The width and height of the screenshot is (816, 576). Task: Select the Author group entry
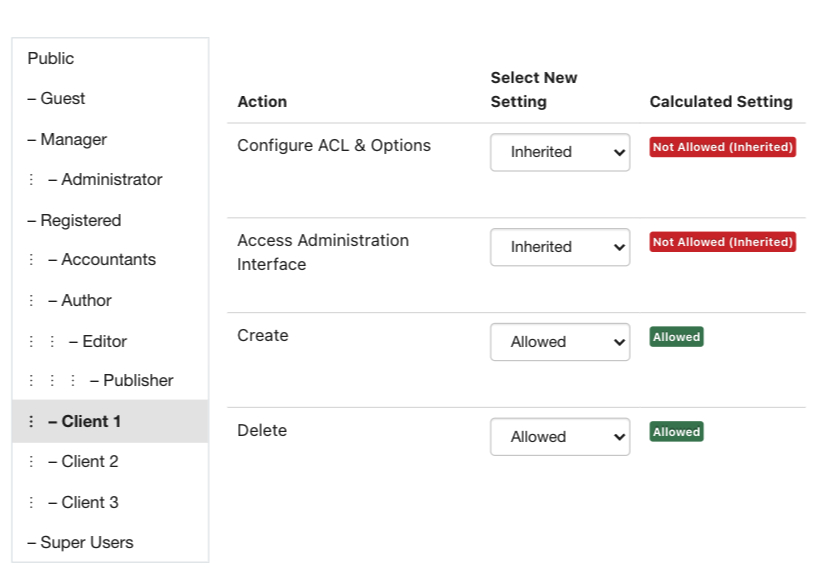coord(110,300)
